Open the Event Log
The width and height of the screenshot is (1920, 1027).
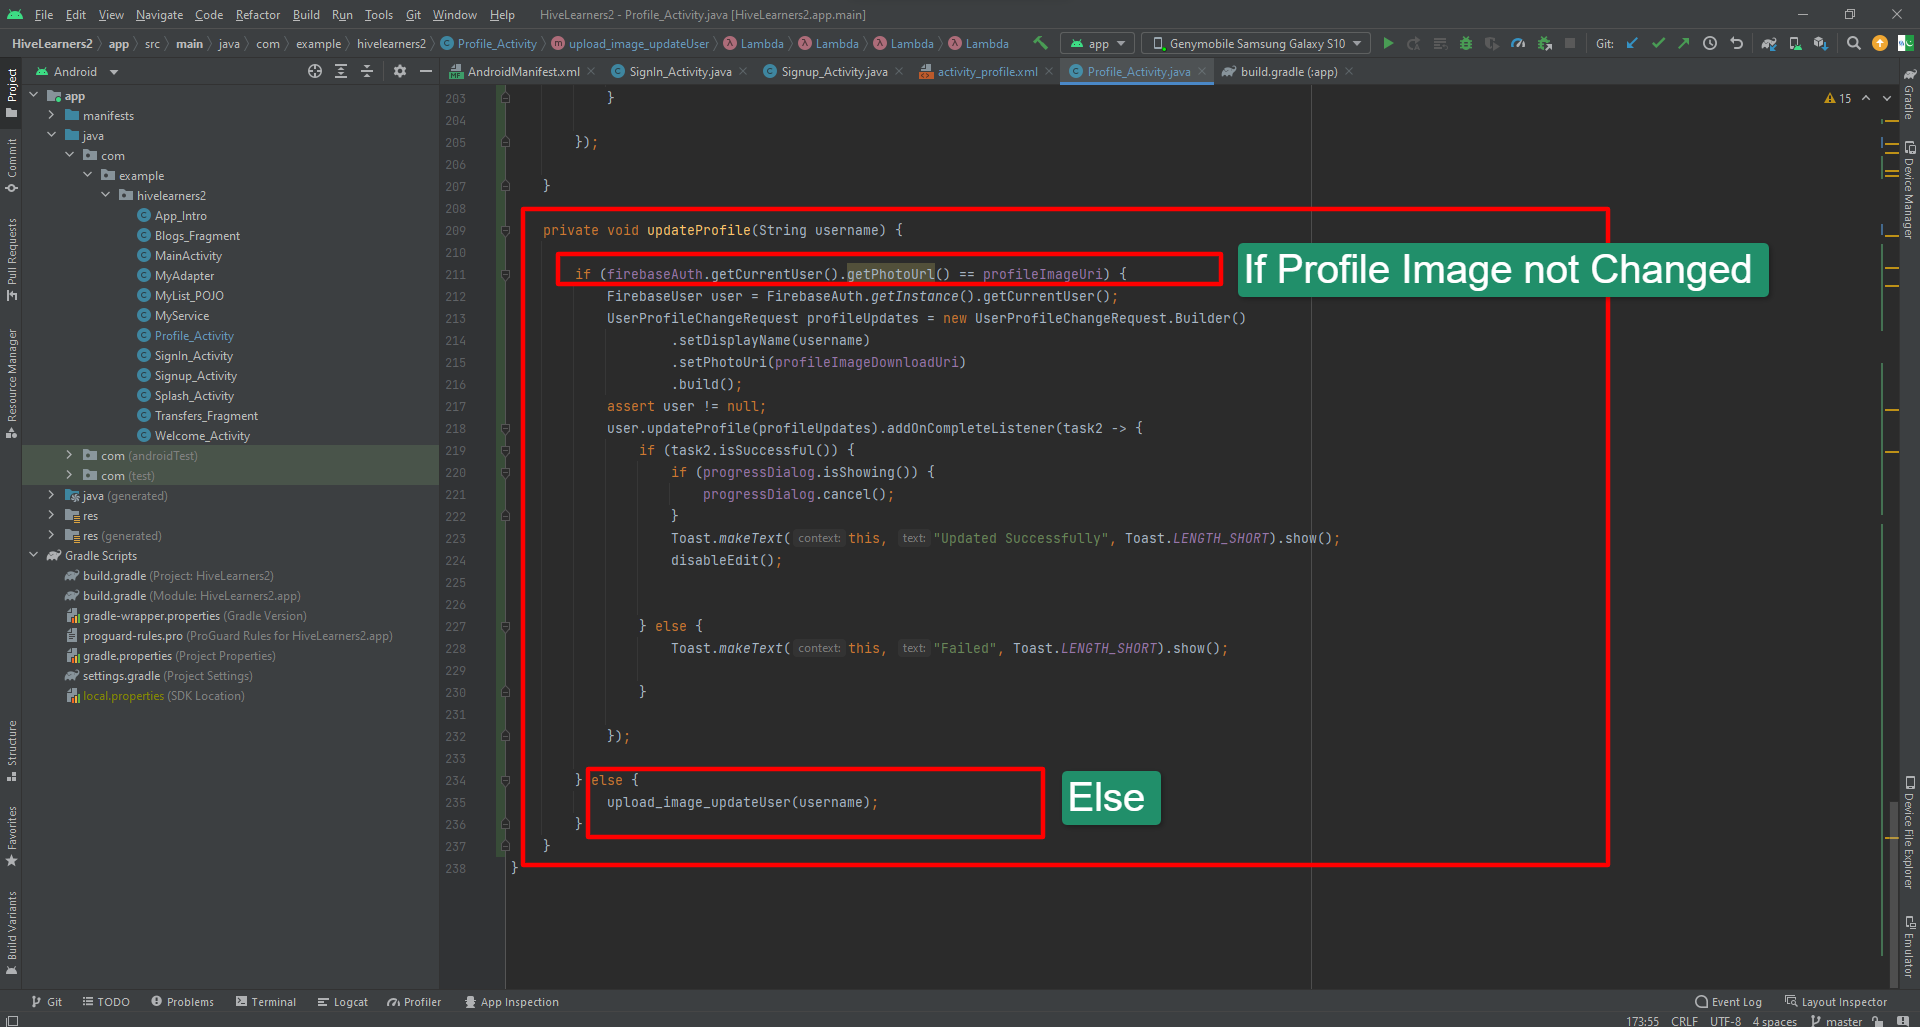click(x=1728, y=1001)
